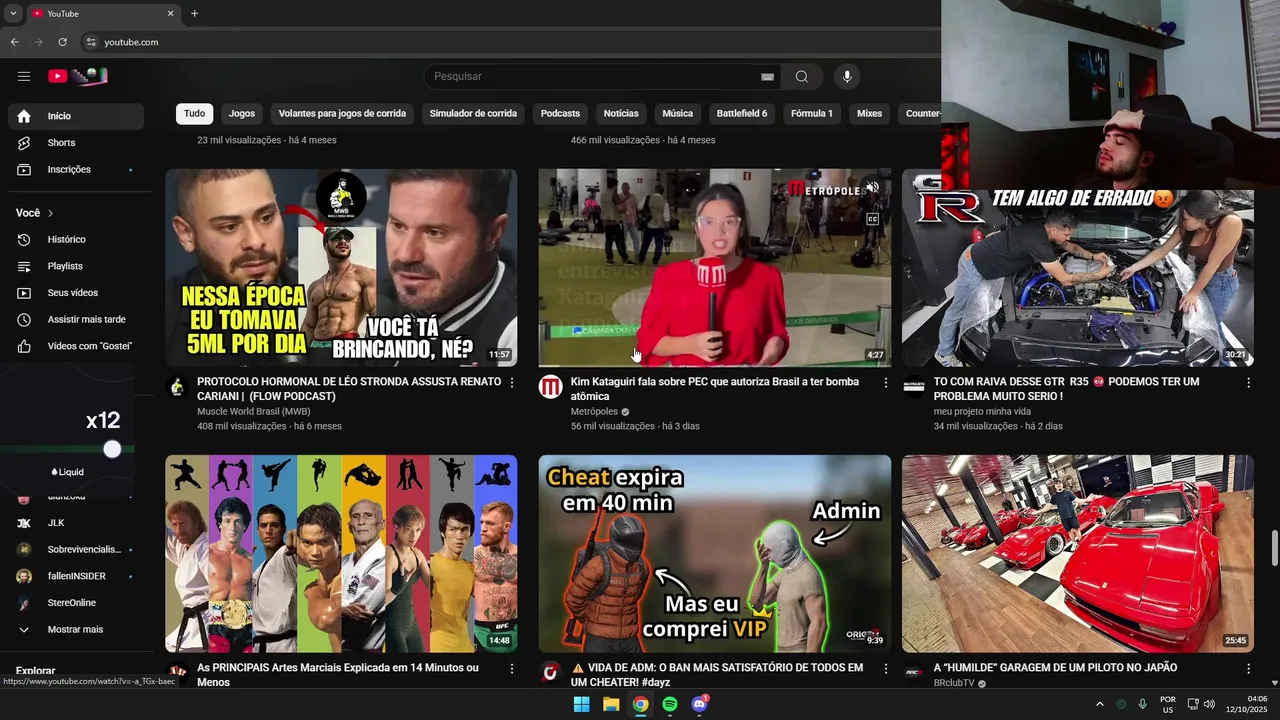Select the Battlefield 6 filter chip

pyautogui.click(x=742, y=114)
